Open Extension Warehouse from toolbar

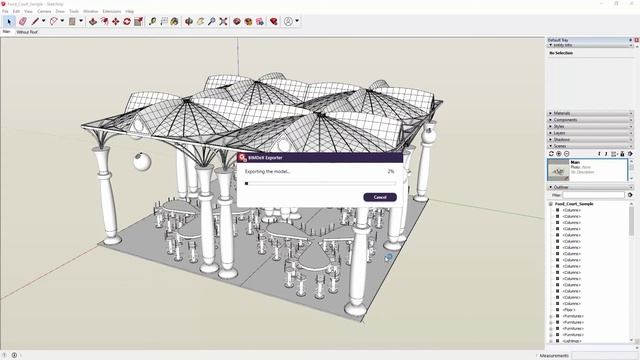coord(248,22)
